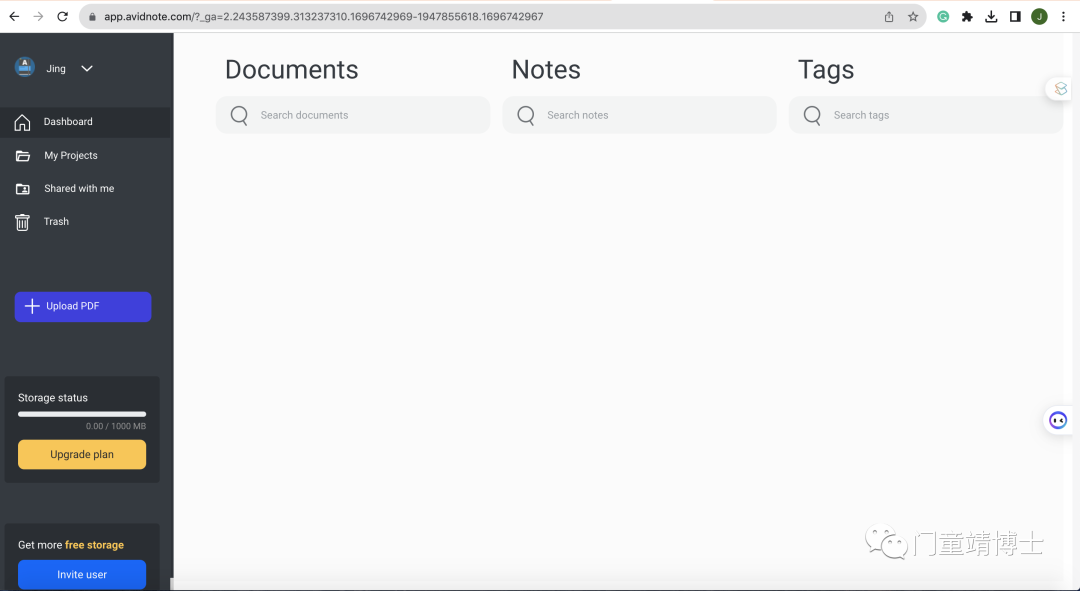1080x591 pixels.
Task: Click the Notes heading
Action: [x=546, y=70]
